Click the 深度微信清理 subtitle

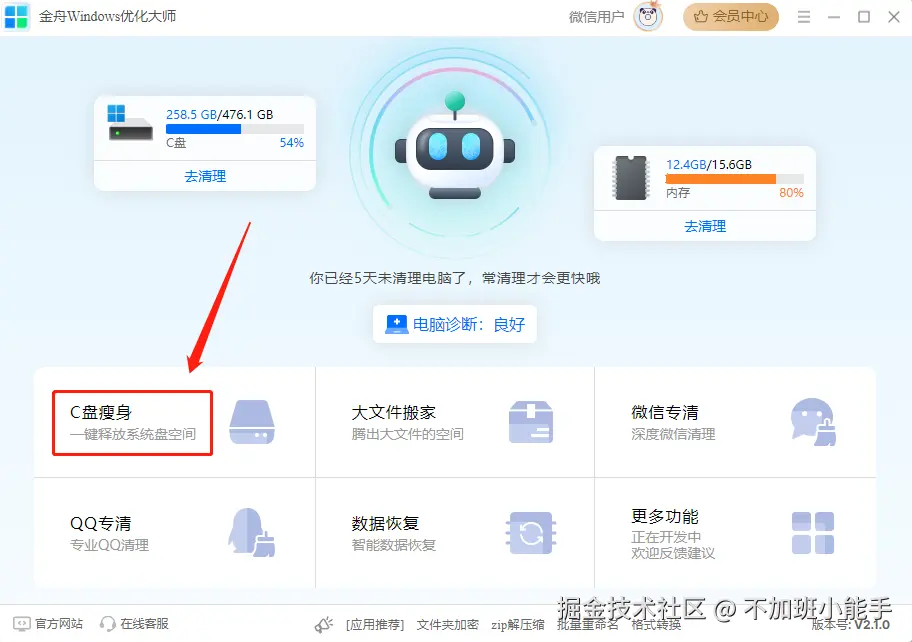(x=673, y=434)
